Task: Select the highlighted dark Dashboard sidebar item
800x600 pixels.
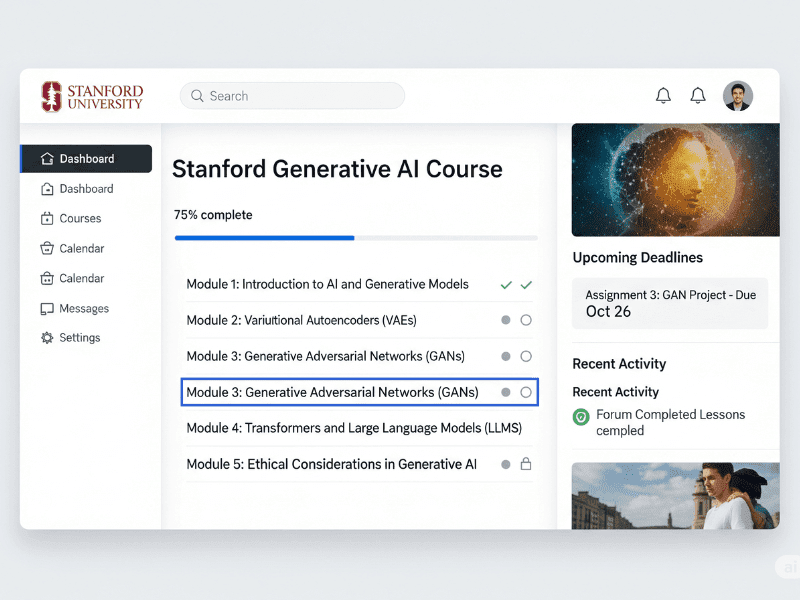Action: click(x=86, y=159)
